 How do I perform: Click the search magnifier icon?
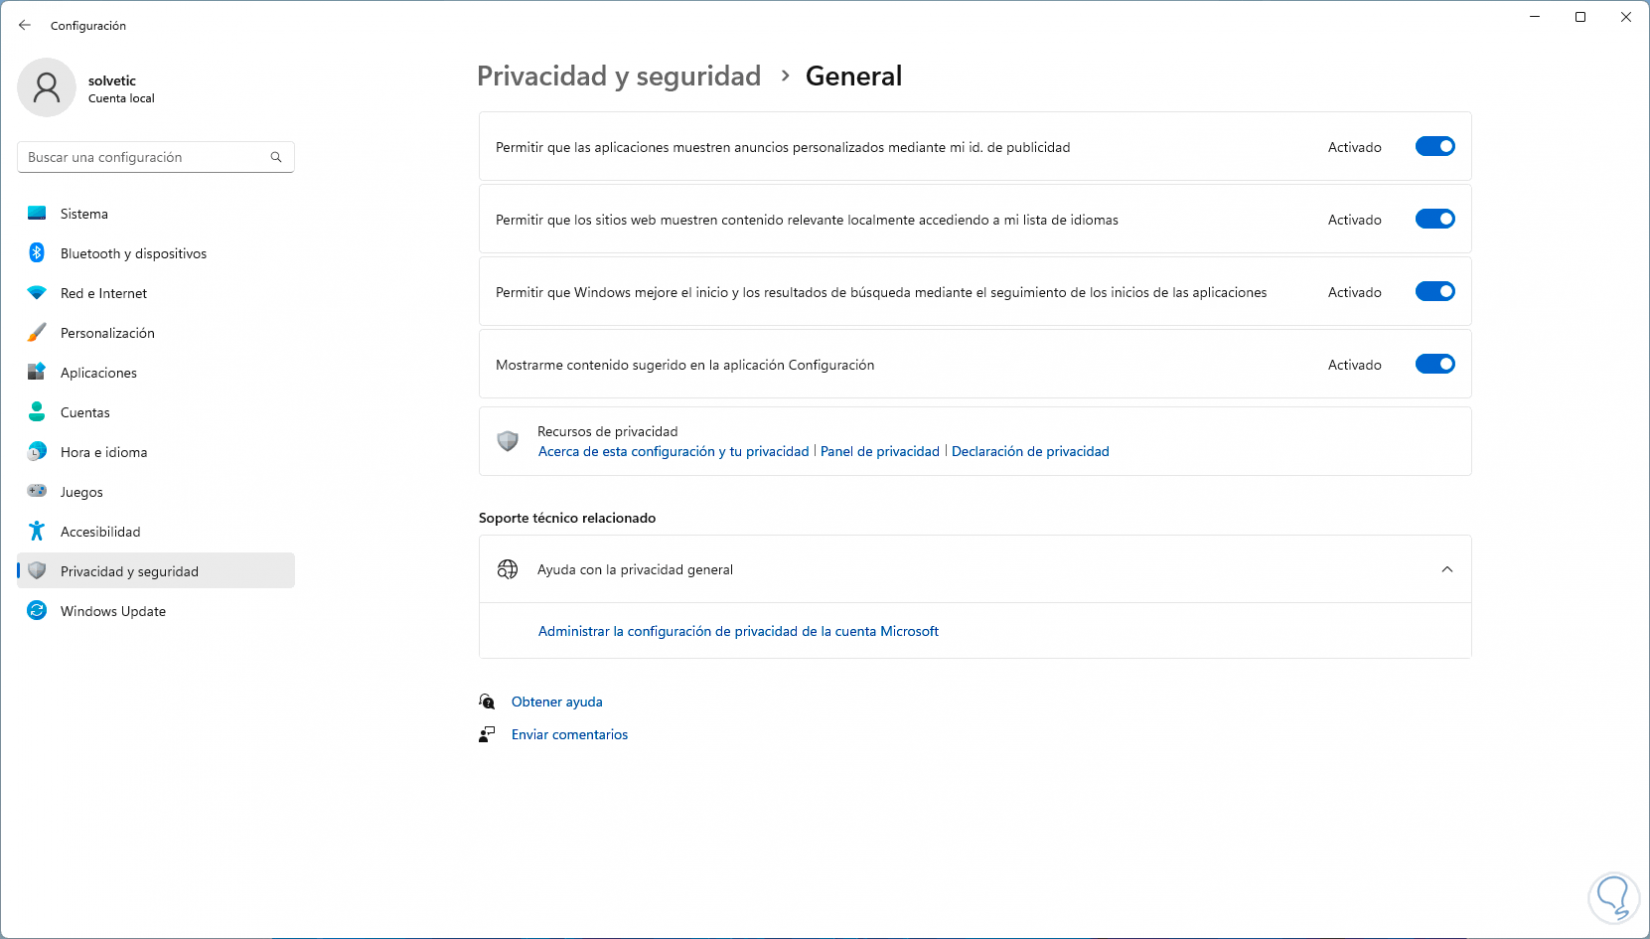click(276, 157)
